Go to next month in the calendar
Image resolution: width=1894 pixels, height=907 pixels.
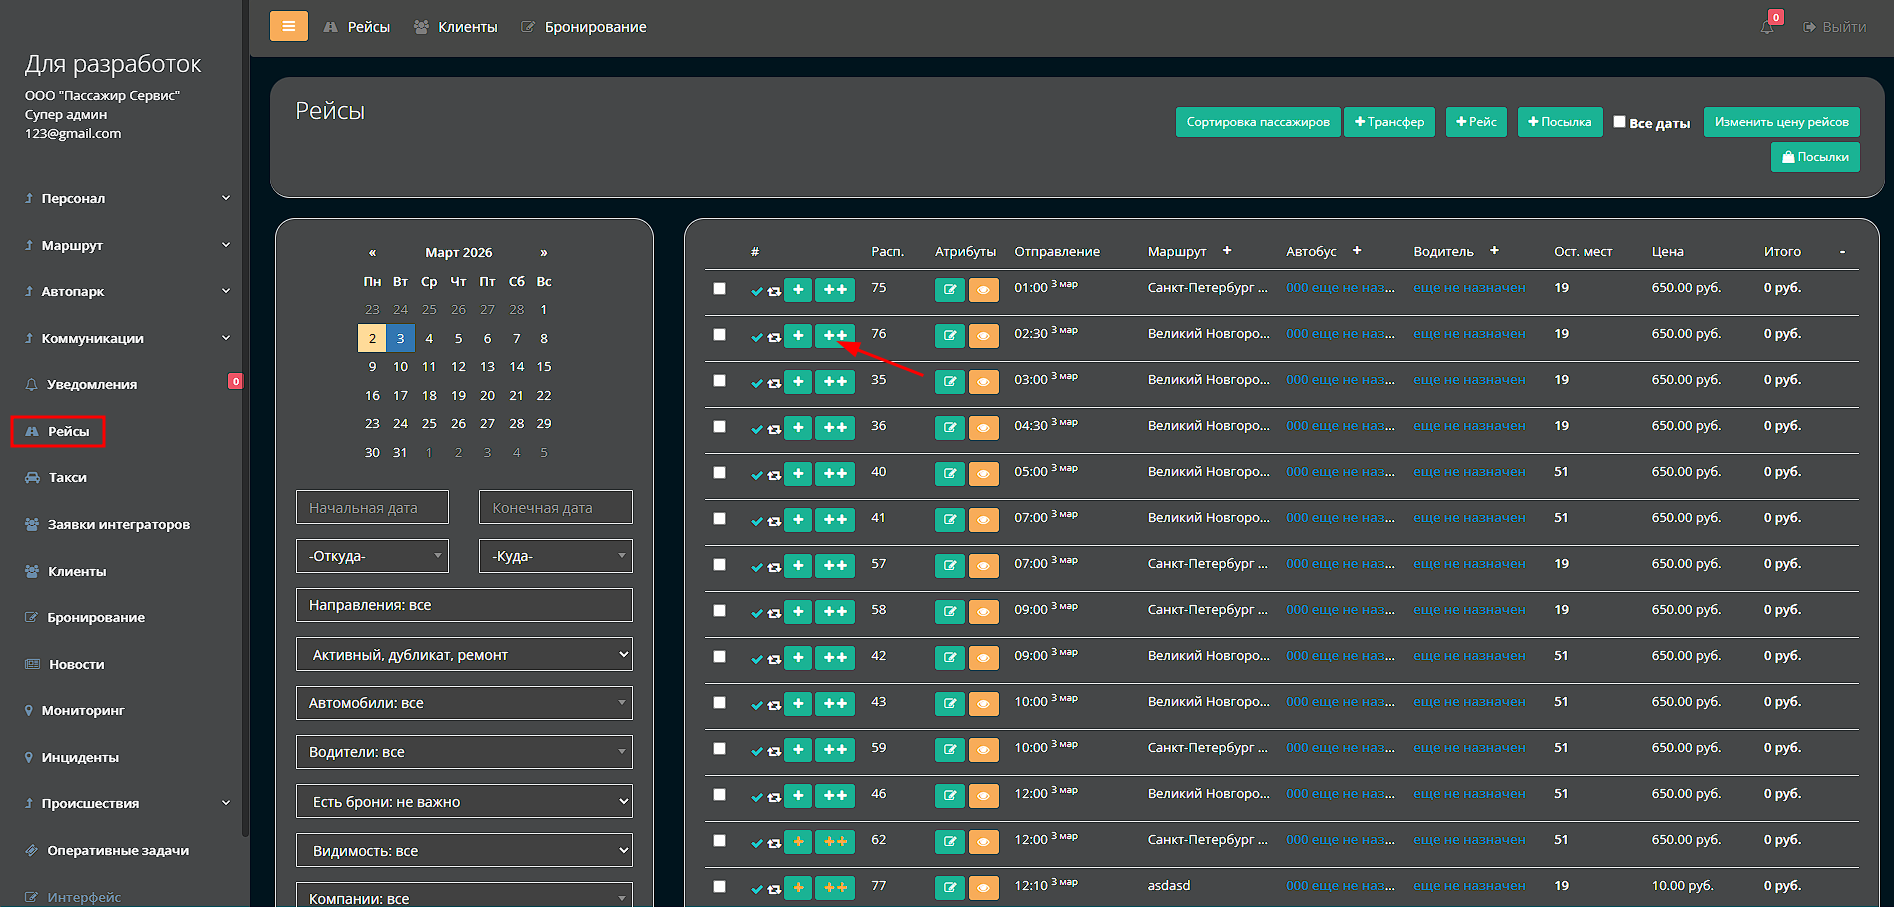544,253
